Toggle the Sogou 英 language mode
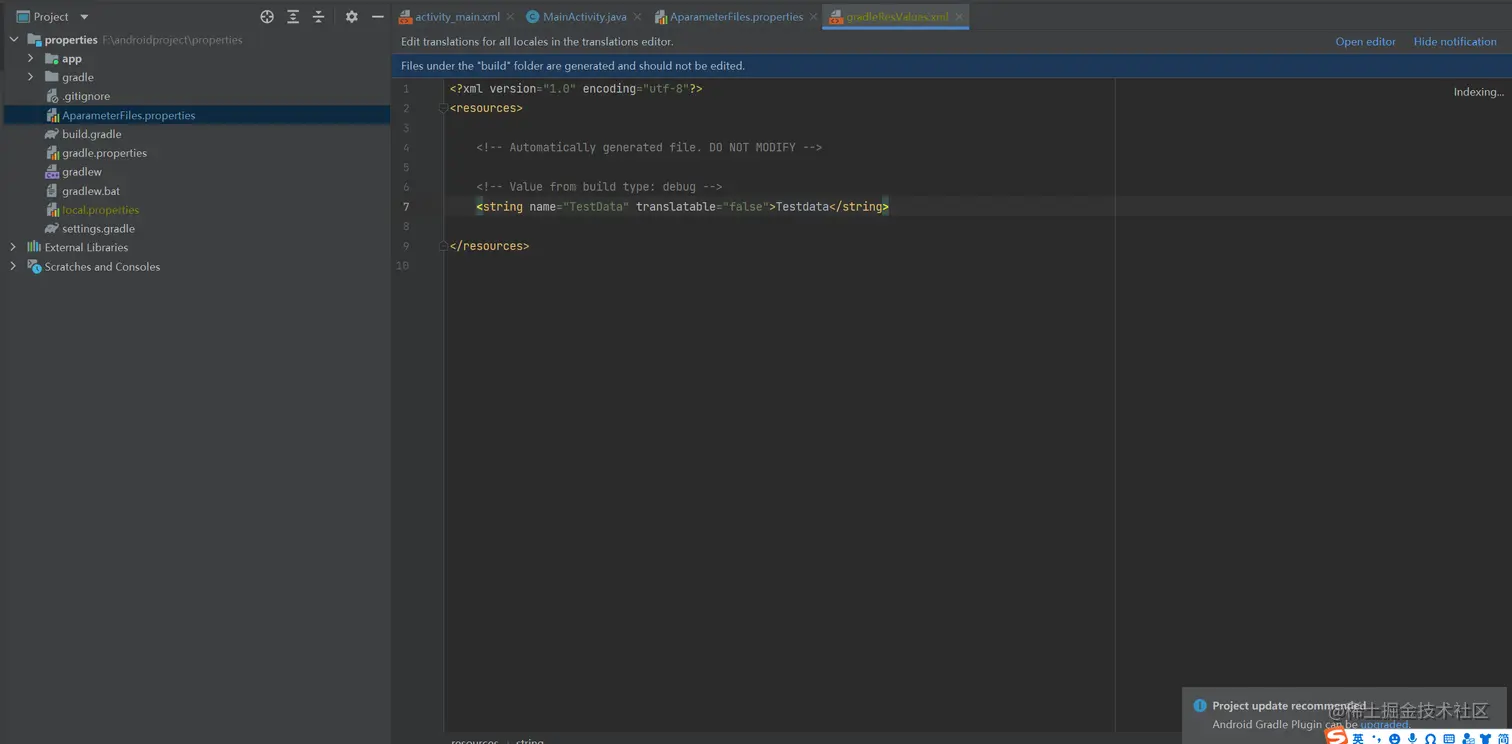The image size is (1512, 744). click(x=1358, y=739)
